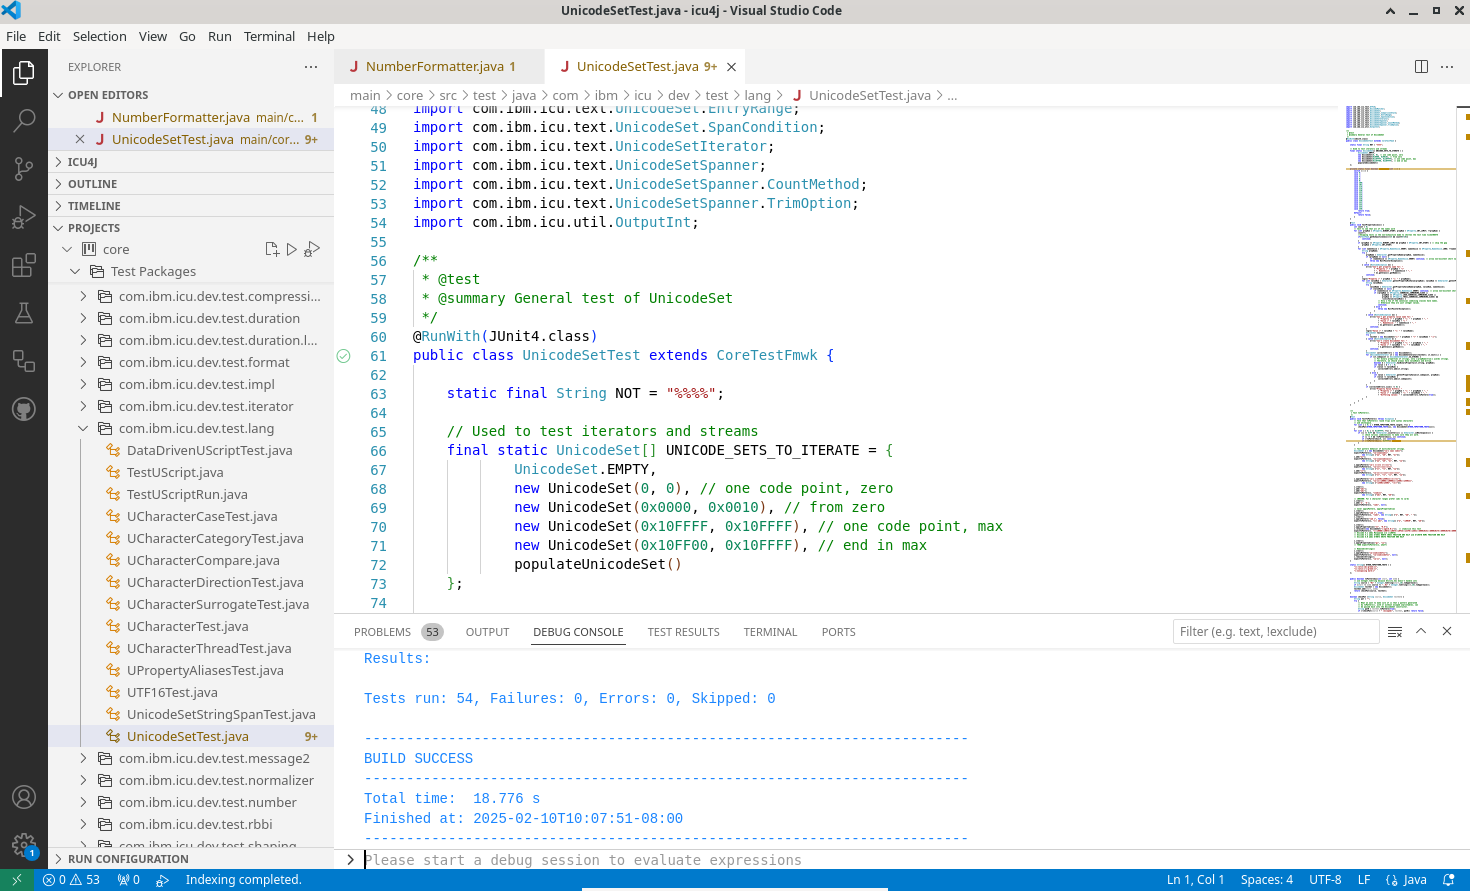The width and height of the screenshot is (1470, 891).
Task: Click the 'lang' breadcrumb segment
Action: (757, 95)
